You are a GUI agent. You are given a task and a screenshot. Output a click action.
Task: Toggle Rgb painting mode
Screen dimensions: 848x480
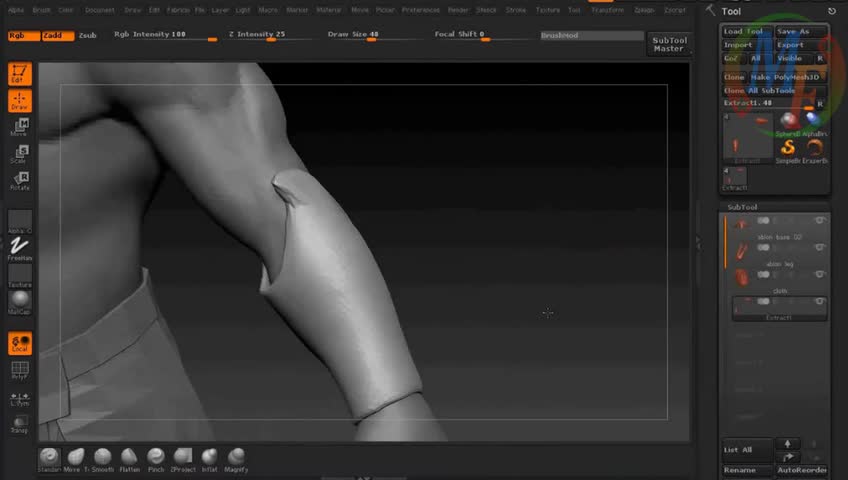[24, 36]
